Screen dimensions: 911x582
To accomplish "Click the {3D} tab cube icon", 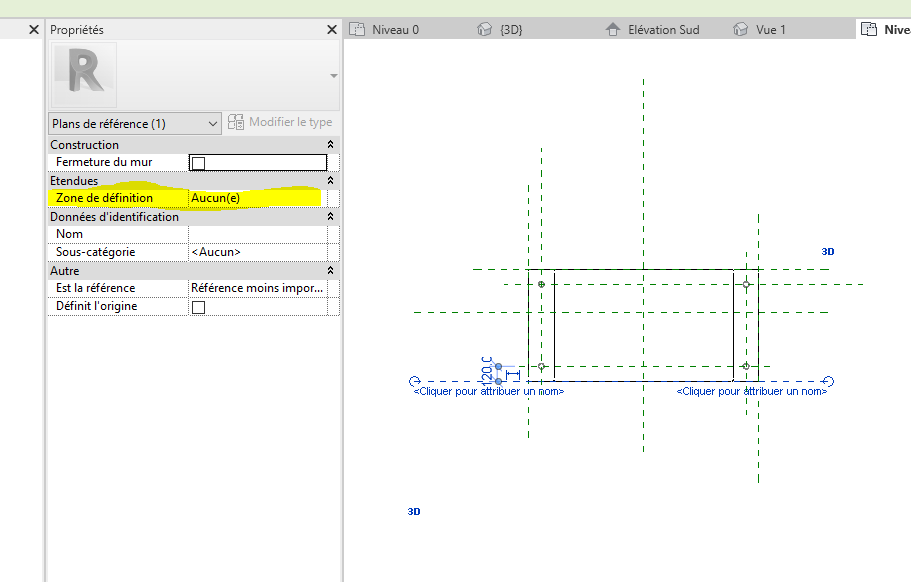I will click(x=485, y=29).
